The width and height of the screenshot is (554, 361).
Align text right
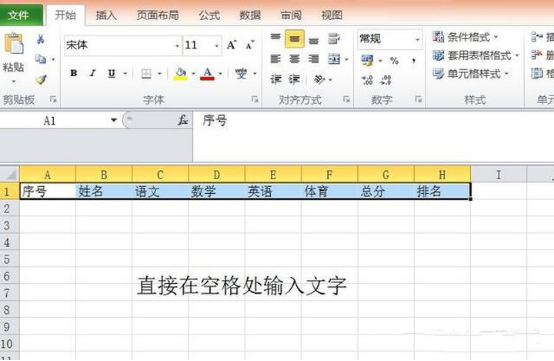[x=313, y=59]
